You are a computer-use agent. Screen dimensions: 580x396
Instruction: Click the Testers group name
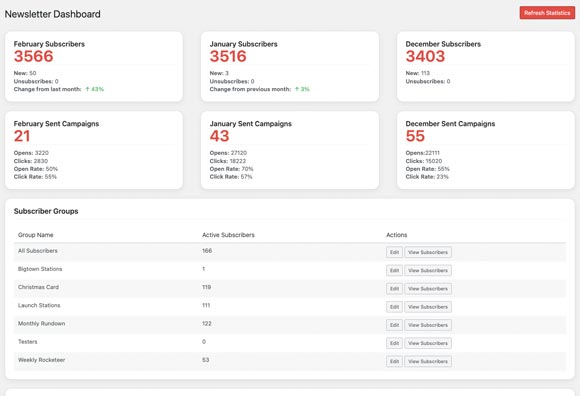(x=27, y=342)
